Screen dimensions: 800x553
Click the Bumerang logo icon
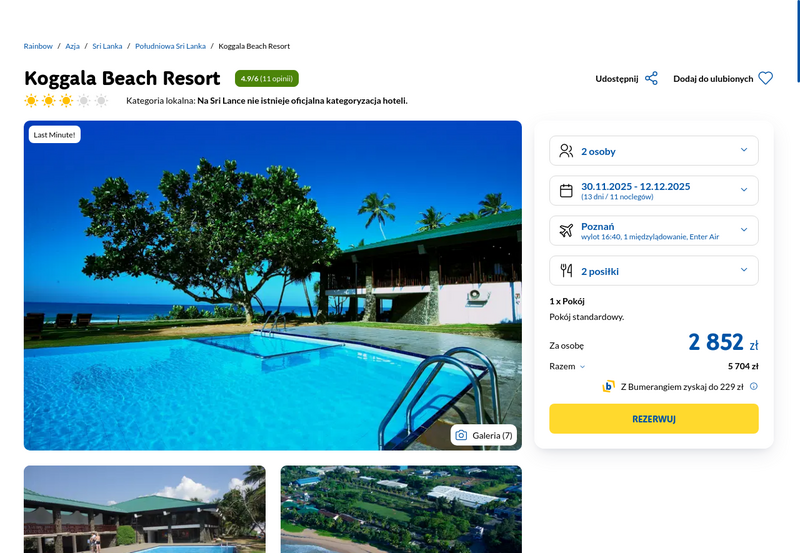click(x=608, y=387)
